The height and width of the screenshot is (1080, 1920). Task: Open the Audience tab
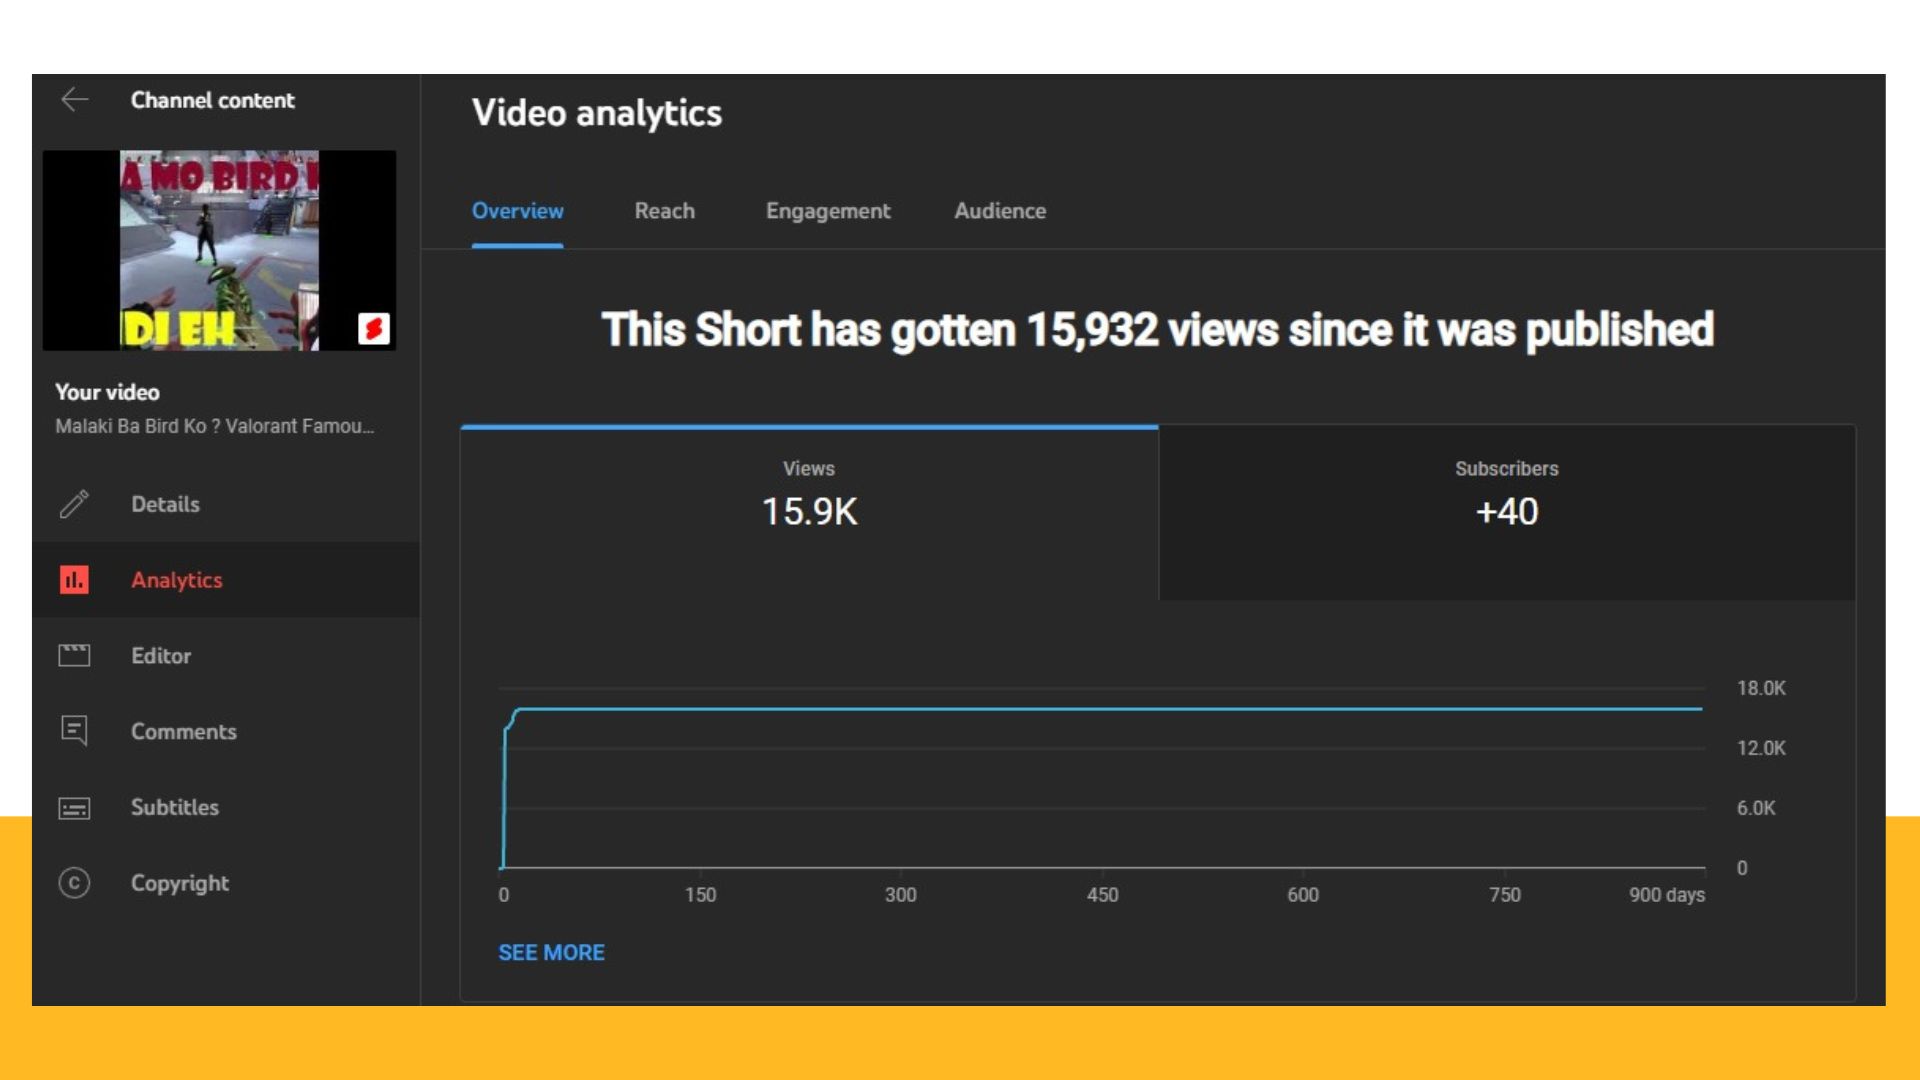point(999,211)
